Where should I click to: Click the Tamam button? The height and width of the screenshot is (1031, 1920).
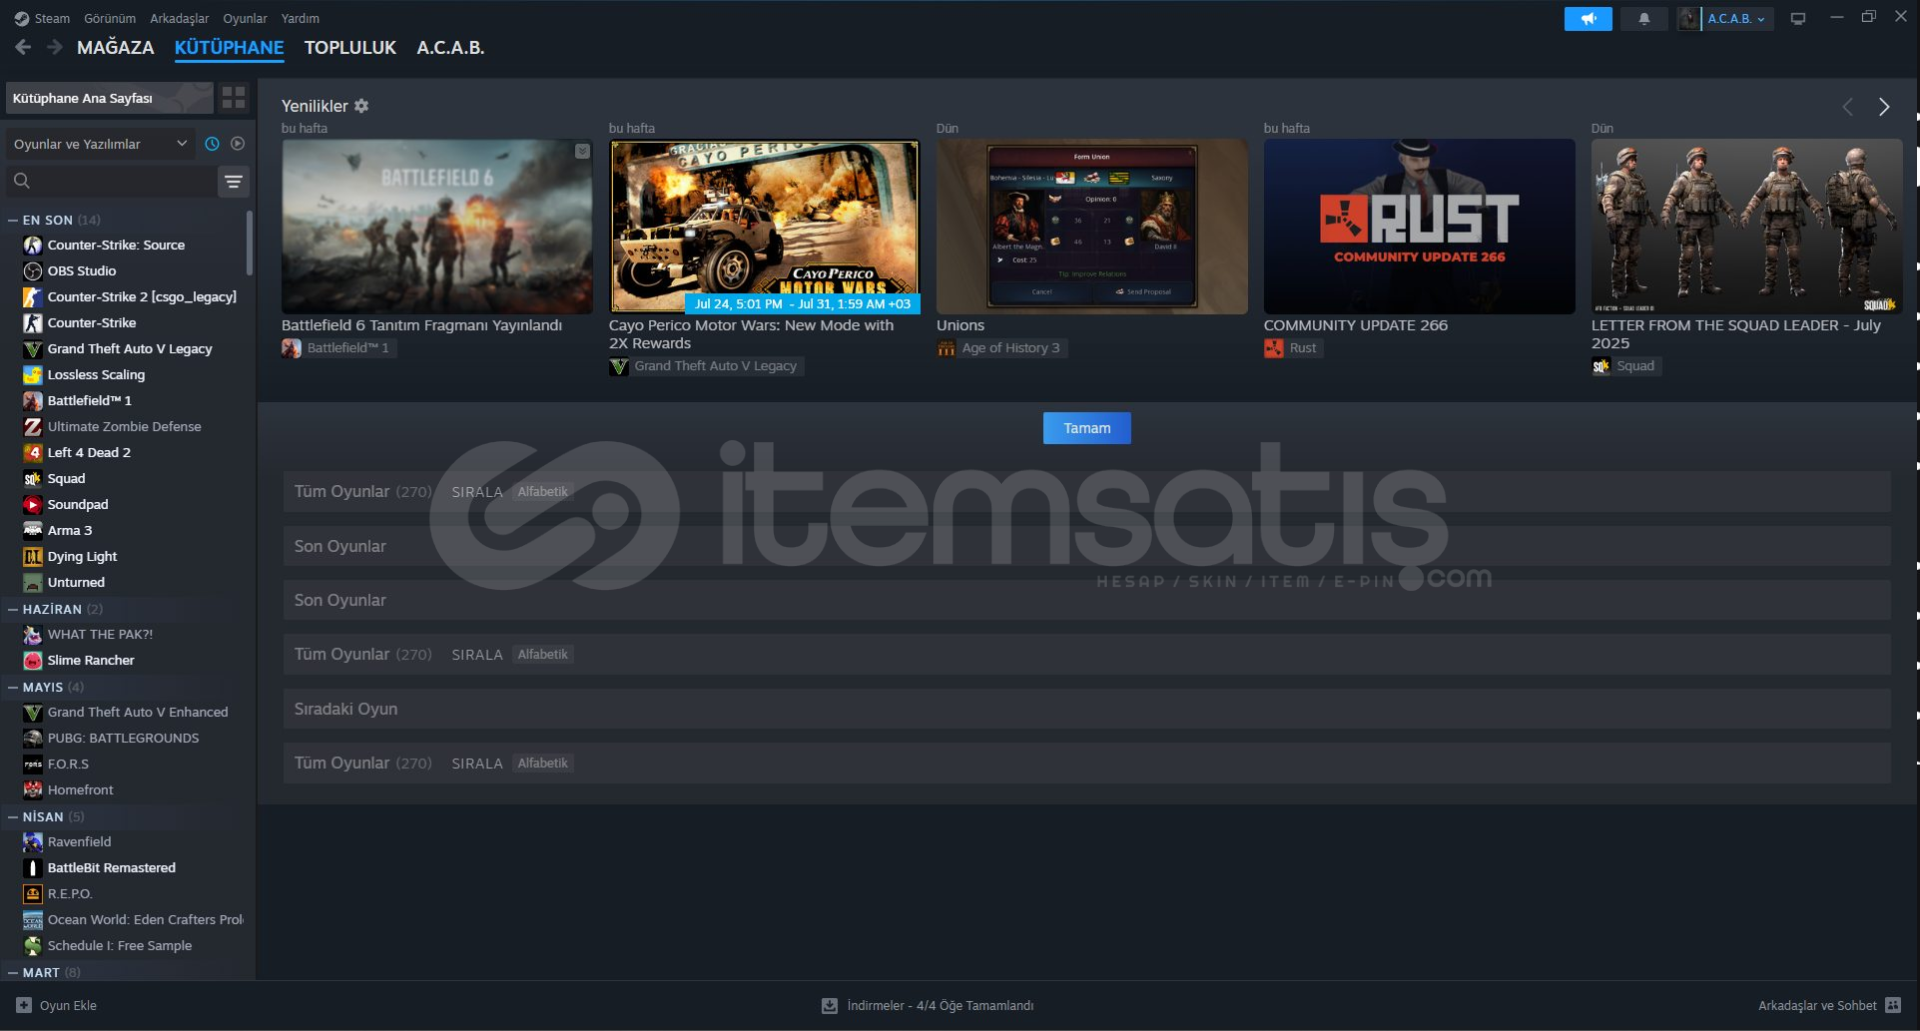[x=1087, y=428]
